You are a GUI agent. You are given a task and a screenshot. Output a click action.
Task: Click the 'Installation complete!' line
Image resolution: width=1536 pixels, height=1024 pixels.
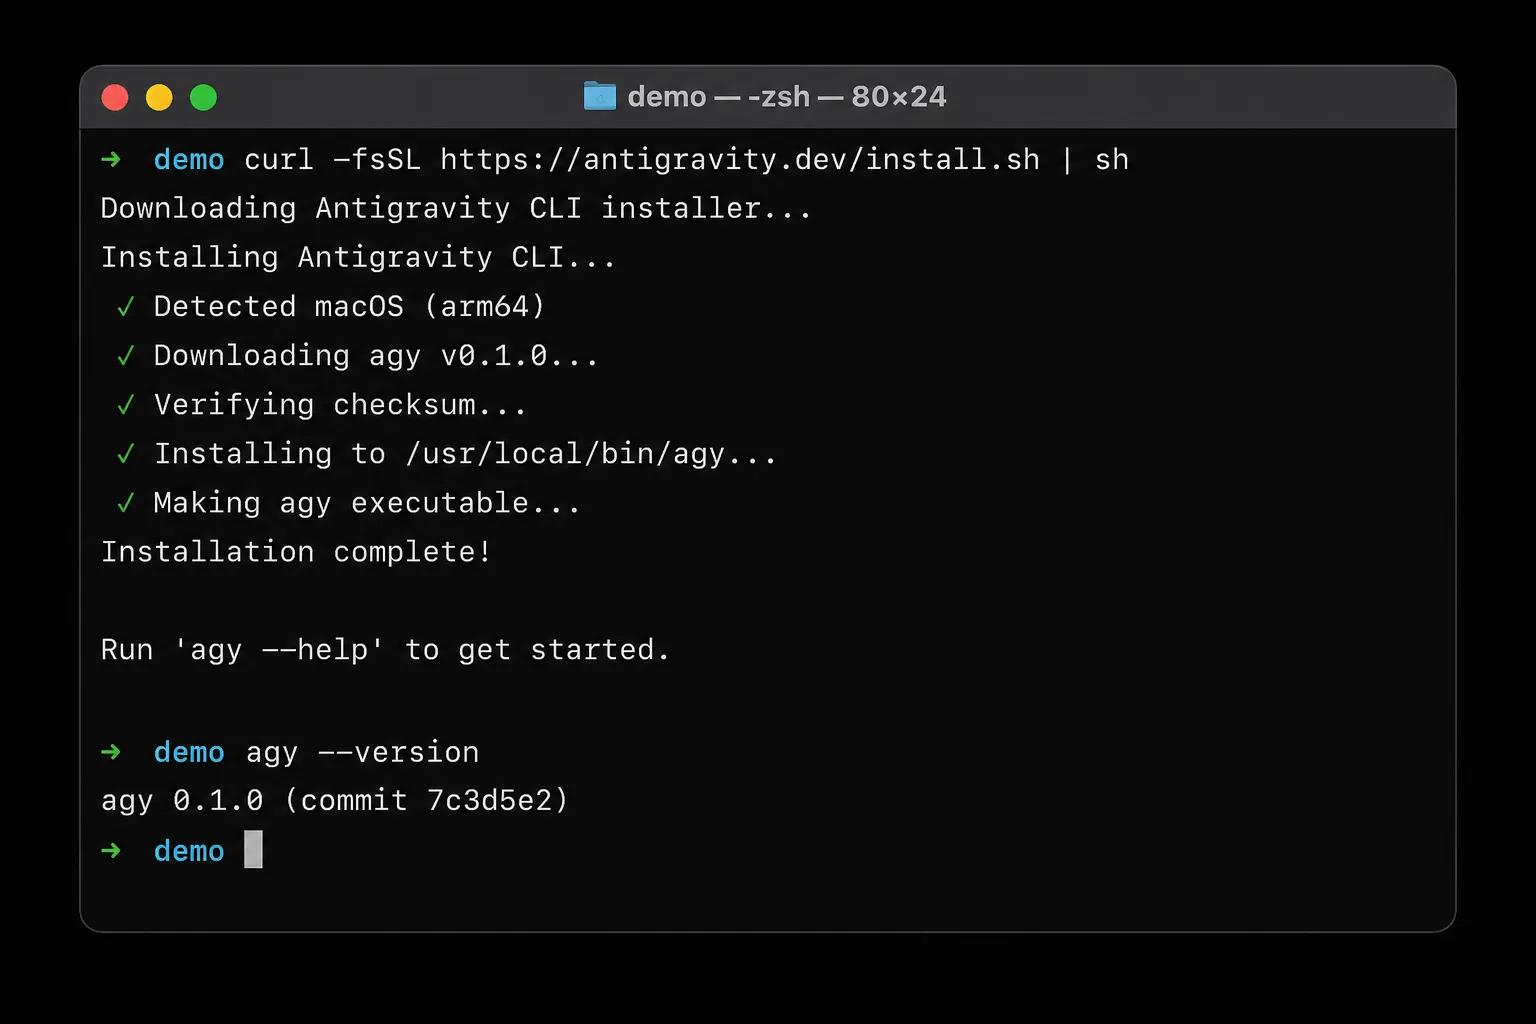[297, 552]
